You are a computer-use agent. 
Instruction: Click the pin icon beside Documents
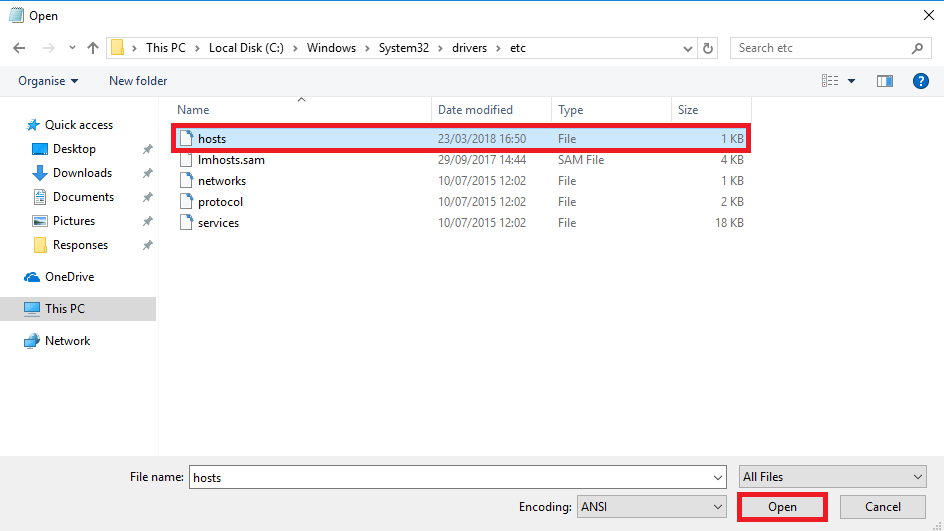pos(148,197)
